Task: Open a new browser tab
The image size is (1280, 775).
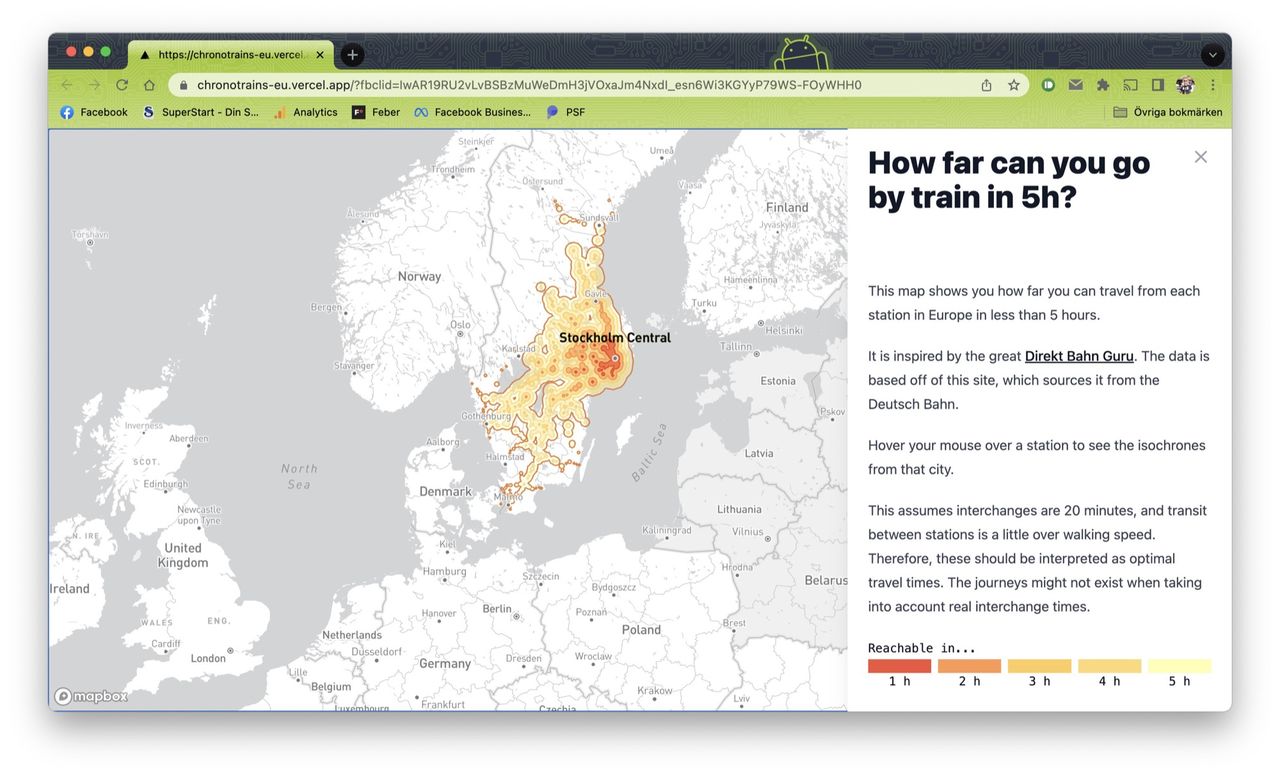Action: point(352,55)
